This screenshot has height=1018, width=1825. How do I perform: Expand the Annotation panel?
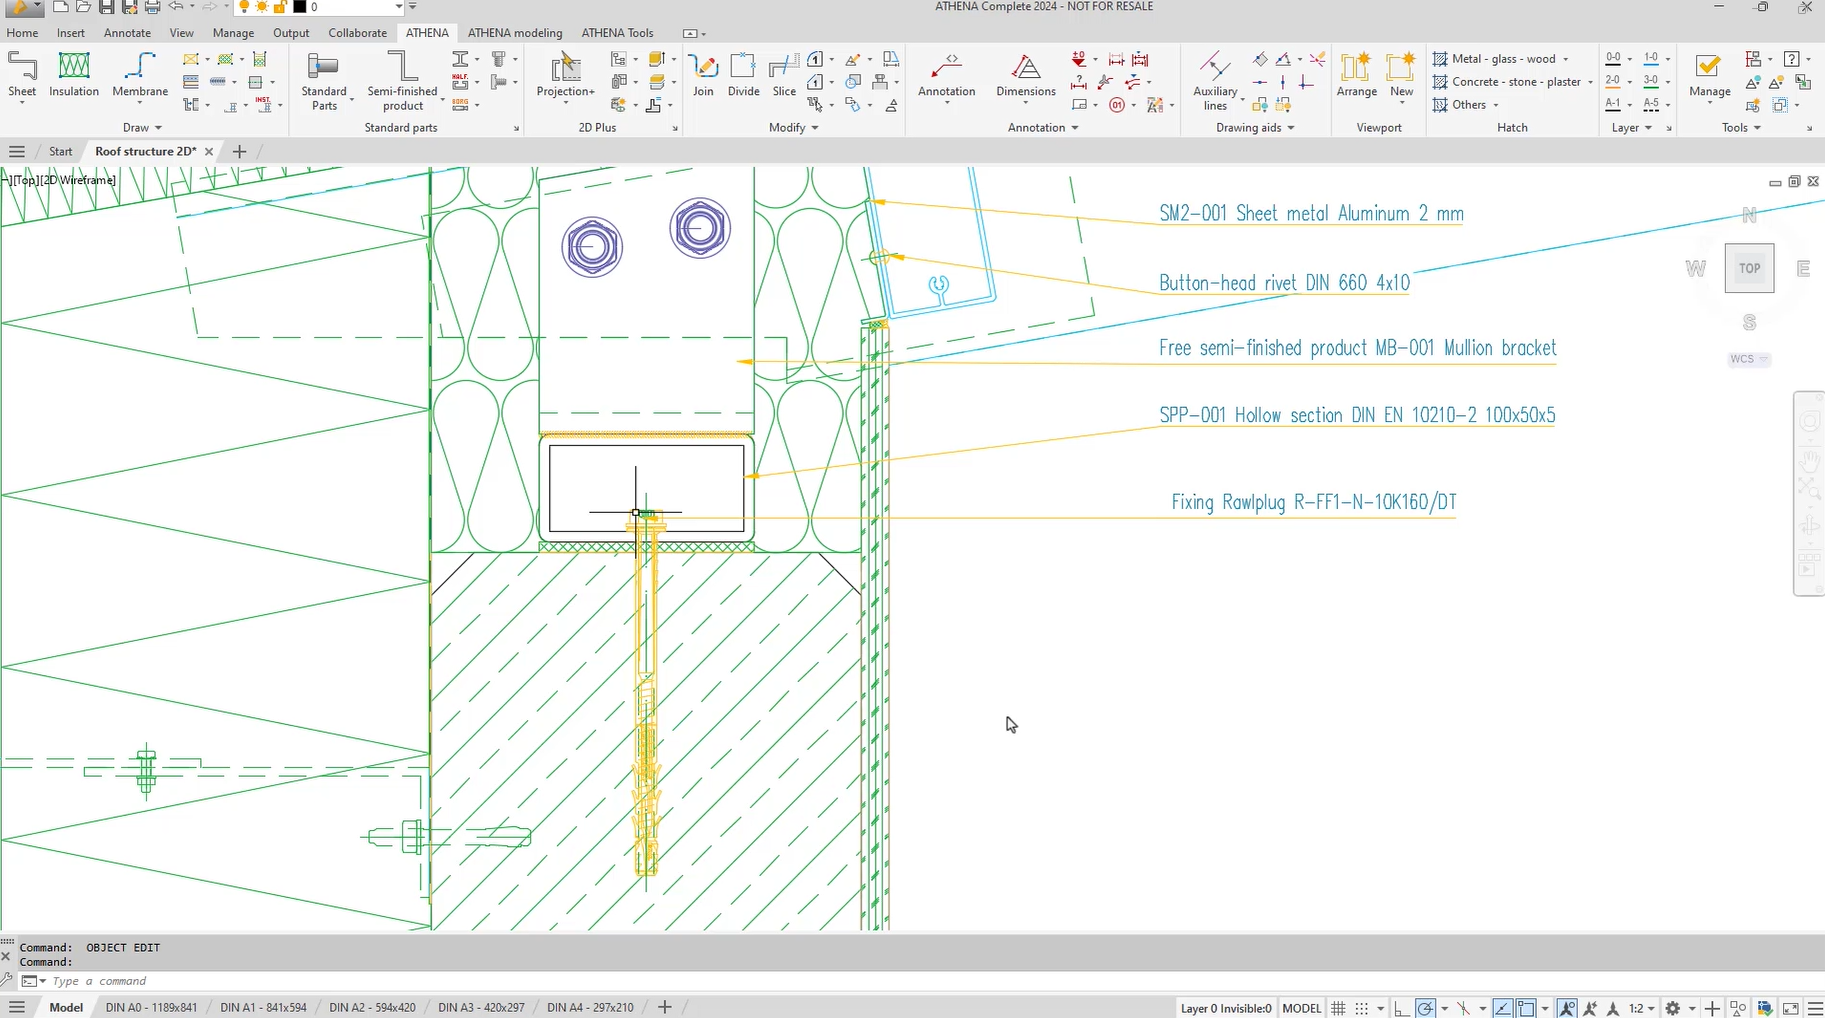pos(1043,128)
